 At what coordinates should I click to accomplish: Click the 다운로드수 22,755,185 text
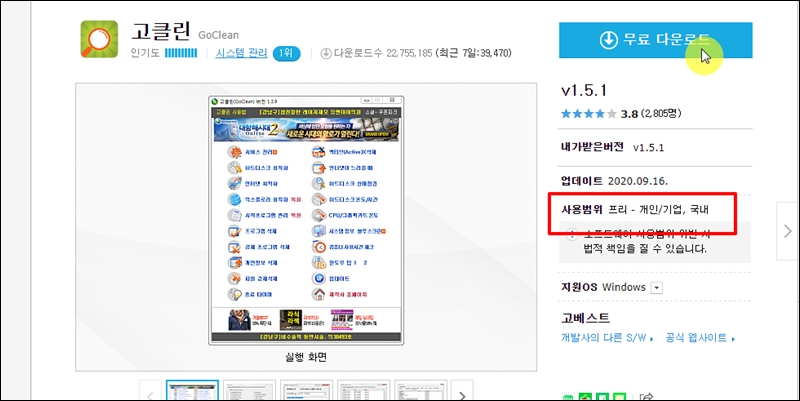[383, 53]
